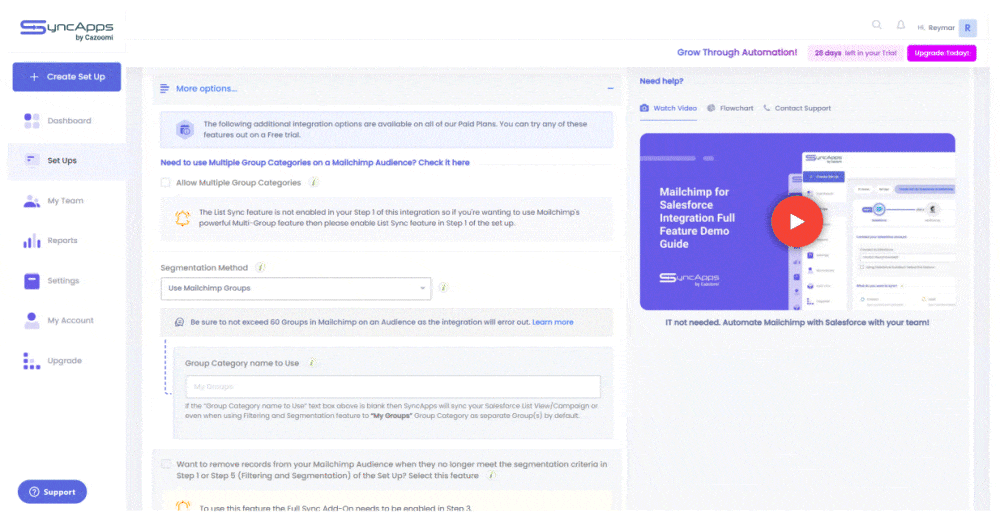
Task: Focus the Group Category name input field
Action: 393,387
